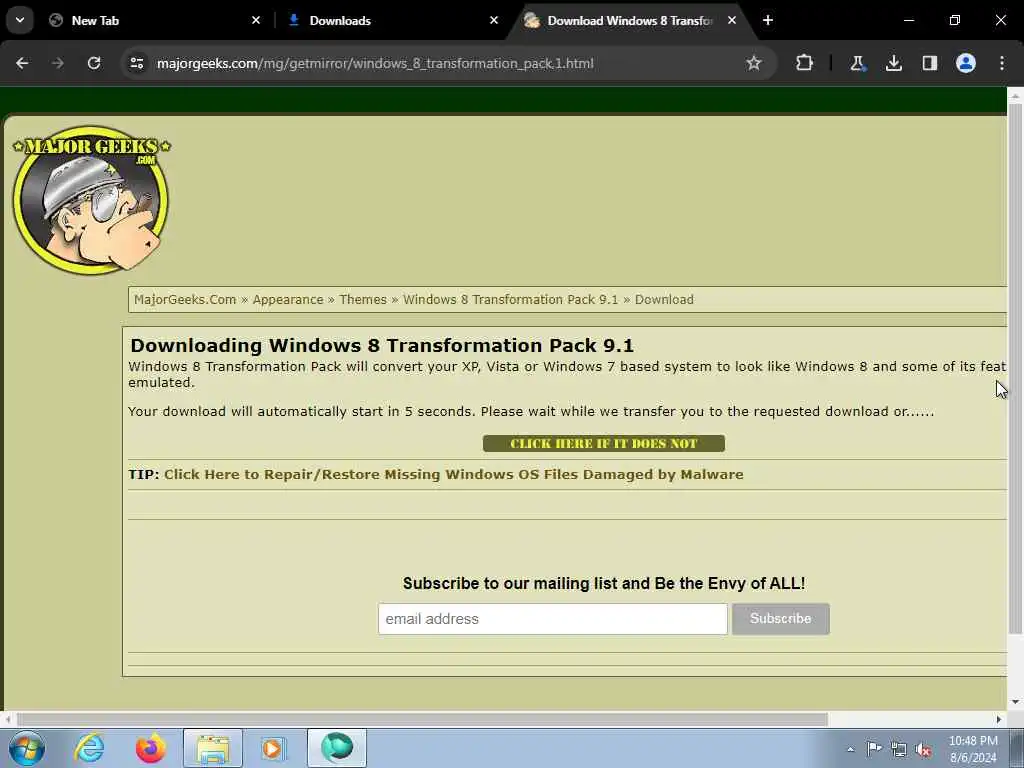Screen dimensions: 1024x768
Task: Reload the current page
Action: (94, 63)
